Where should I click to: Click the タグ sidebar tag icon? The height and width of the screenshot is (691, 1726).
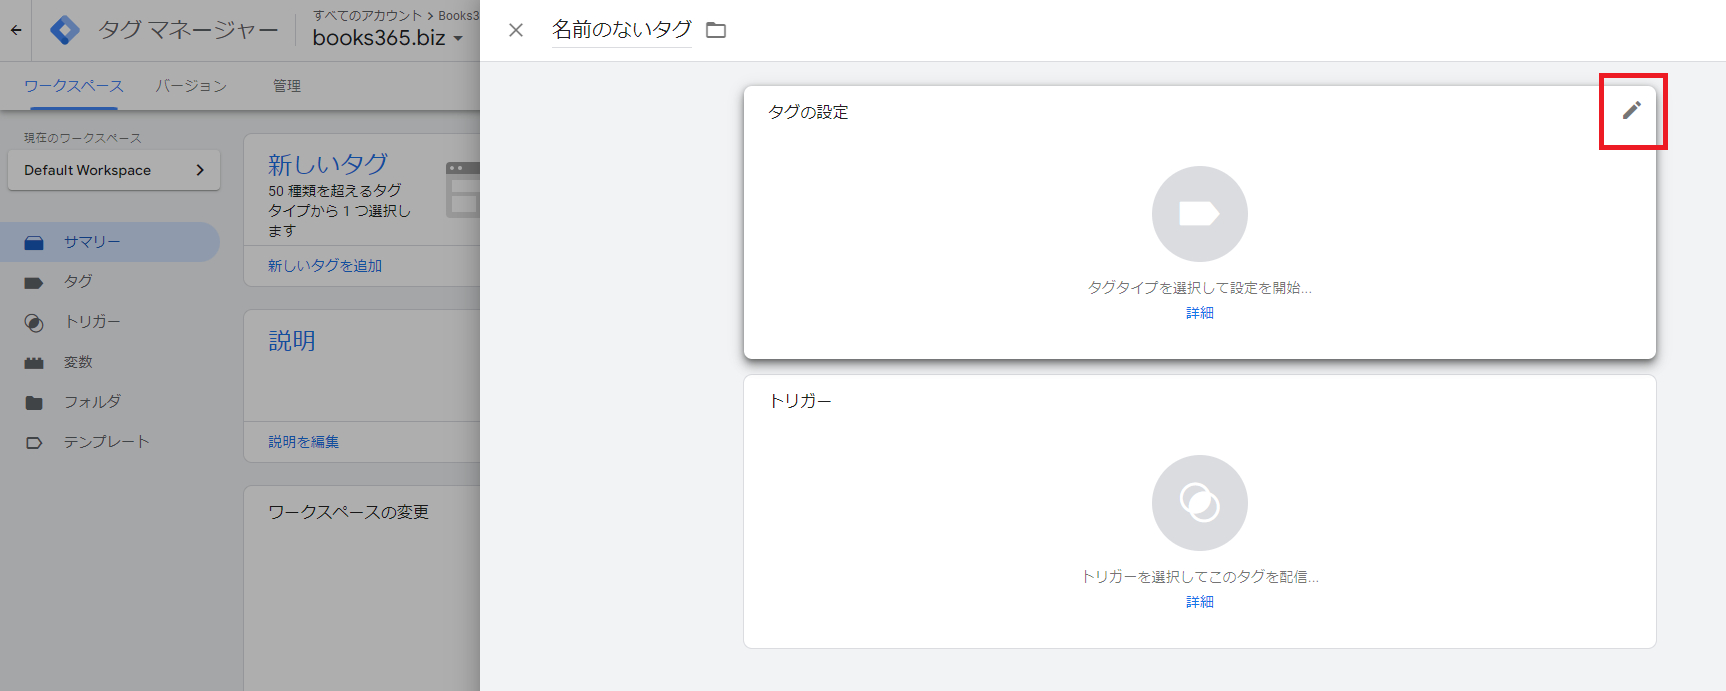point(34,283)
